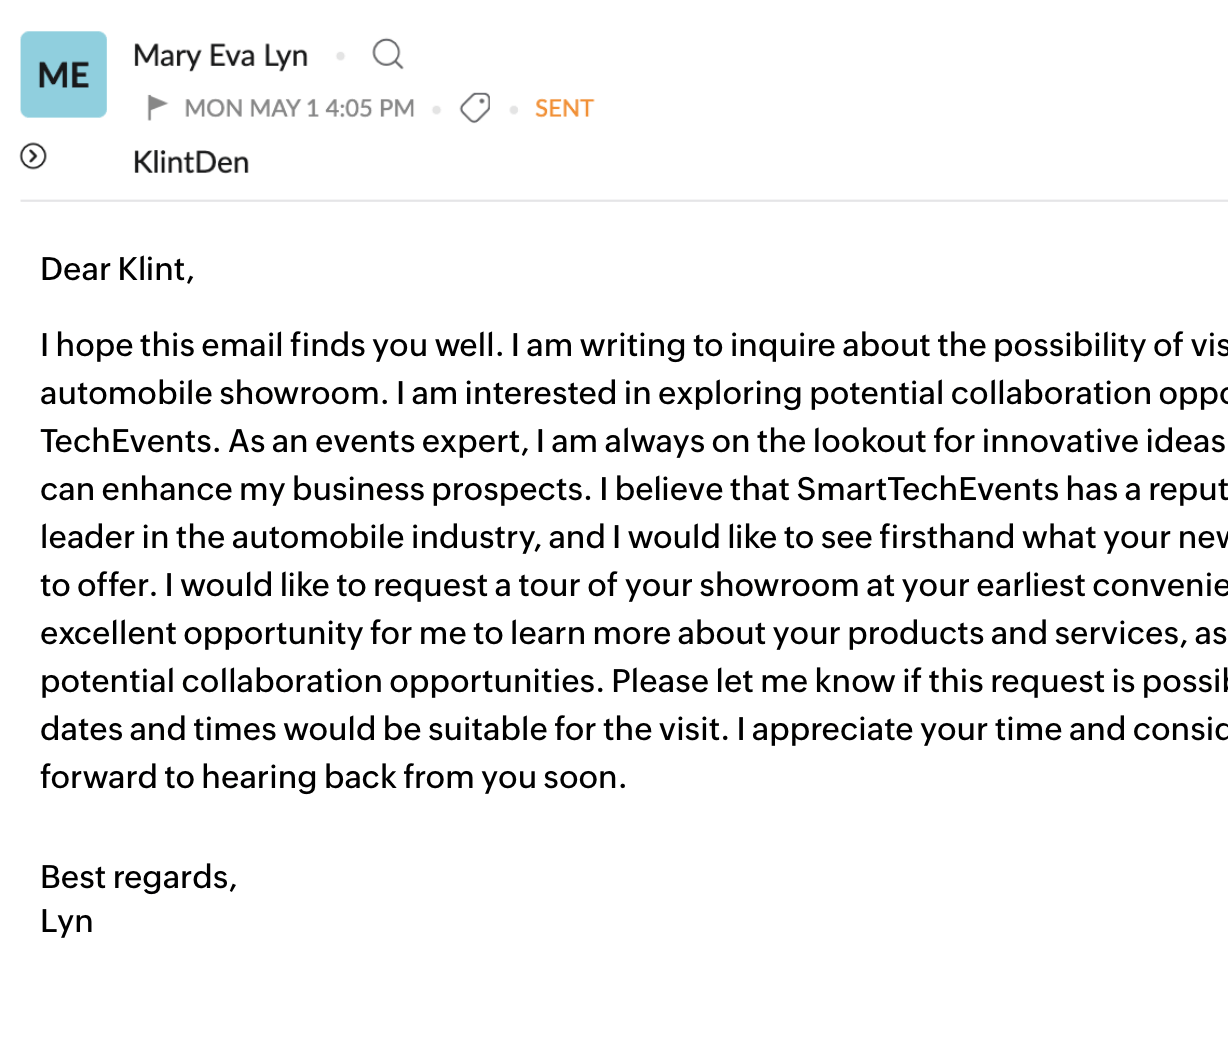The image size is (1228, 1060).
Task: Click the "Best regards," closing line
Action: coord(138,877)
